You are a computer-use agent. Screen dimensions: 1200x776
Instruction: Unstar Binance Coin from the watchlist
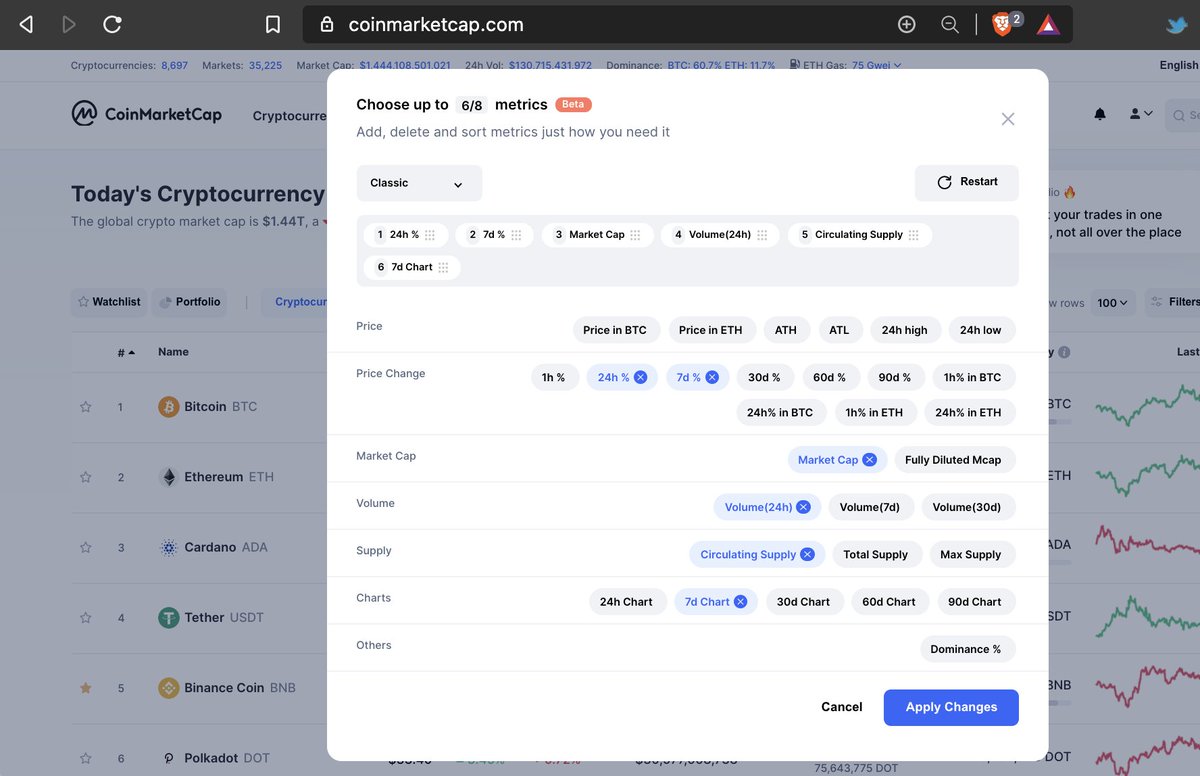(85, 688)
